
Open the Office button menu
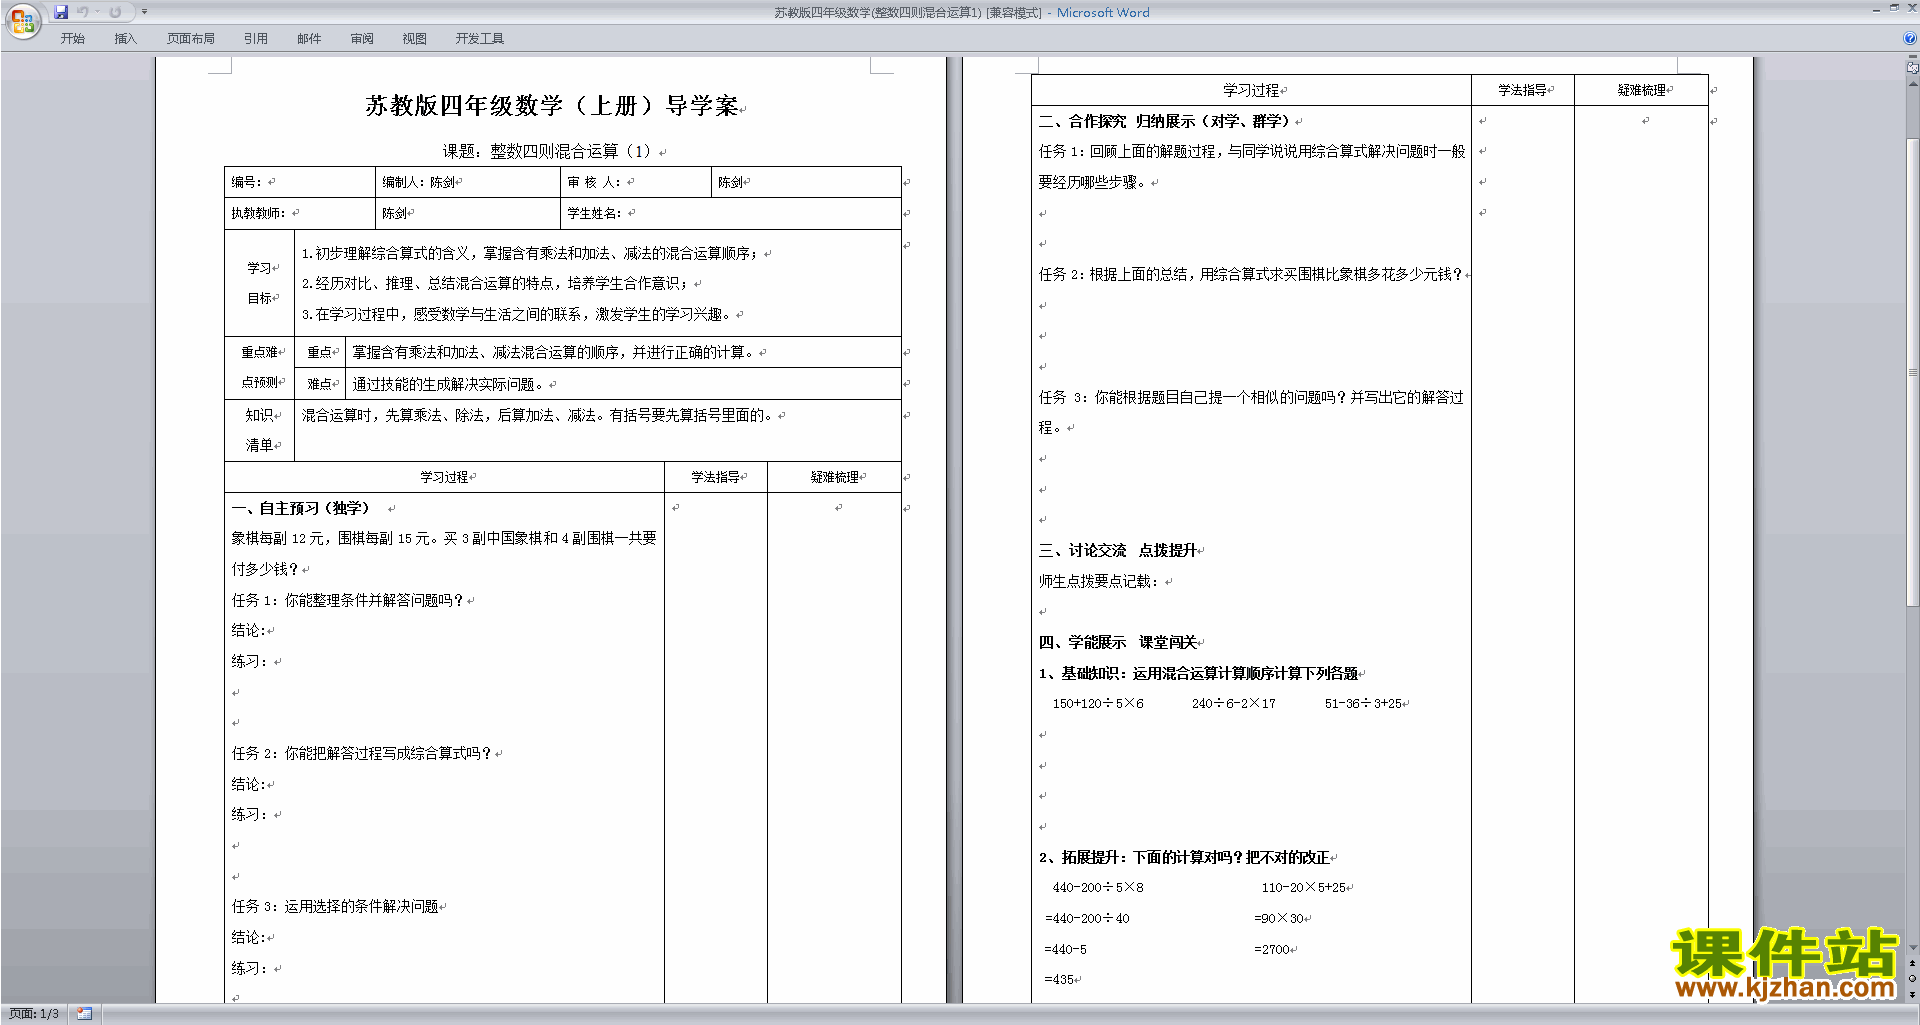click(22, 21)
